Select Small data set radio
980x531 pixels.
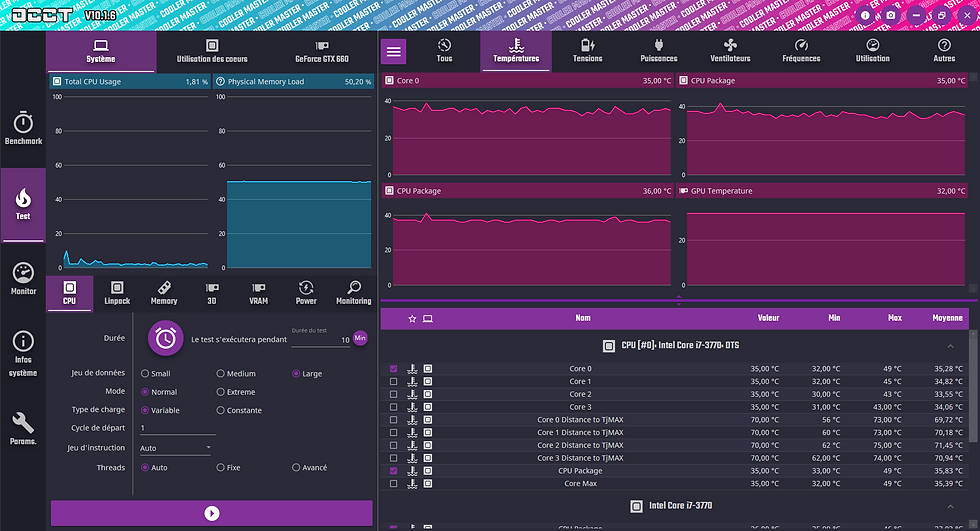145,374
